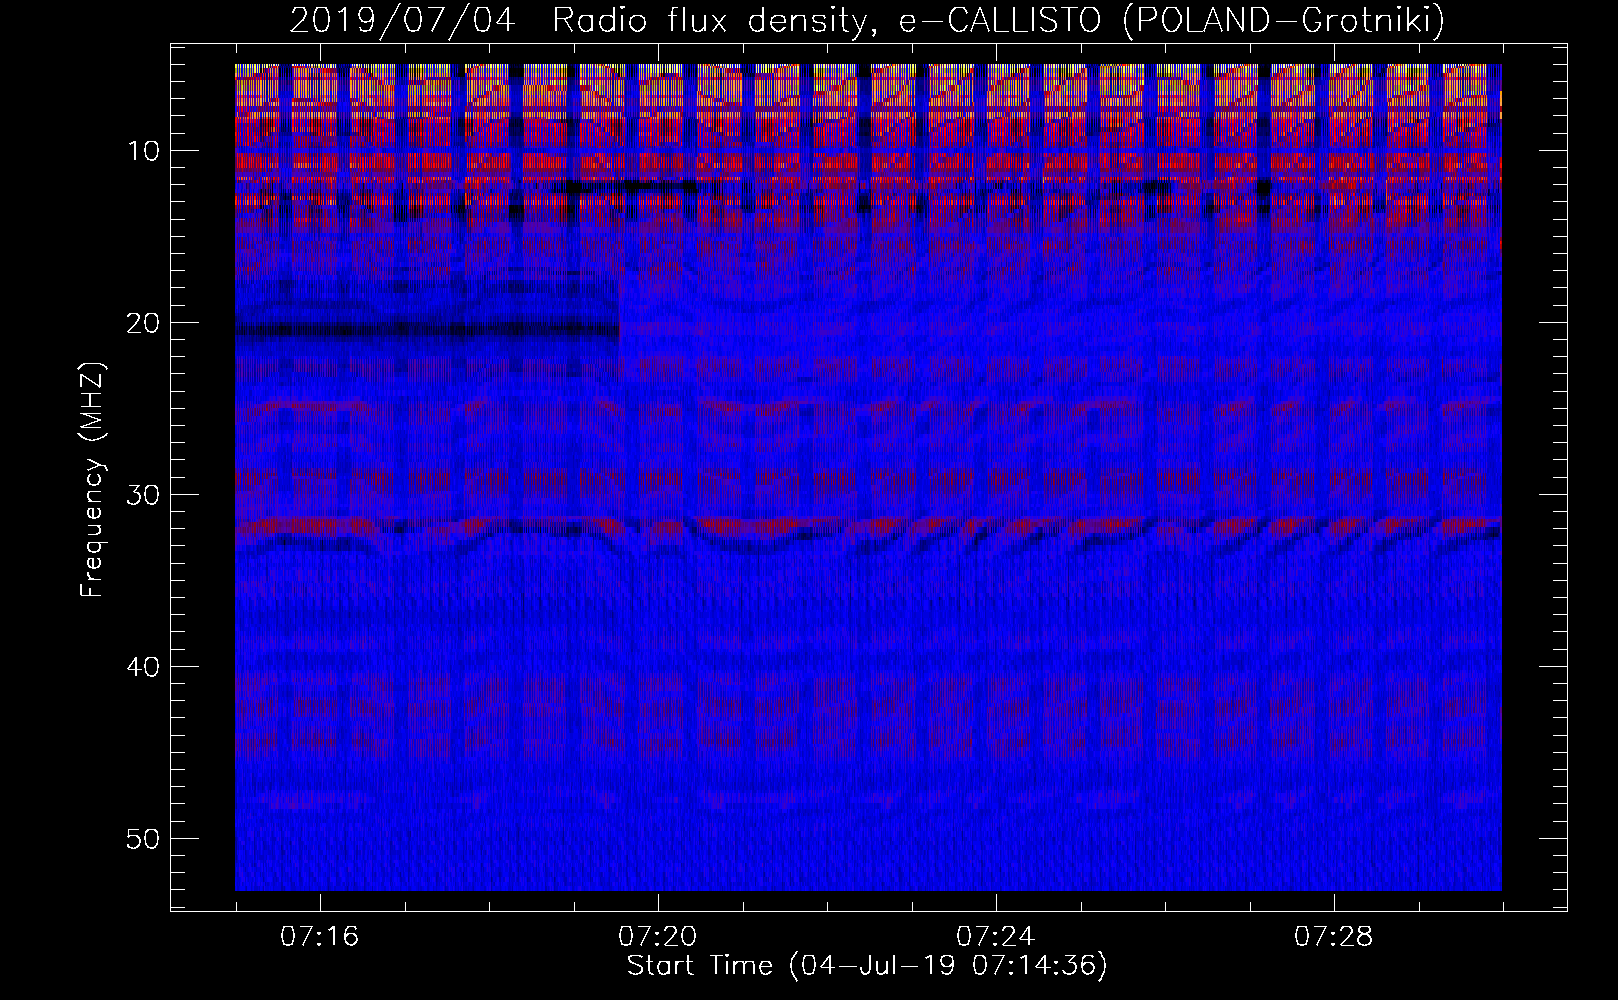The image size is (1618, 1000).
Task: Click the 30 MHz frequency tick label
Action: (x=144, y=495)
